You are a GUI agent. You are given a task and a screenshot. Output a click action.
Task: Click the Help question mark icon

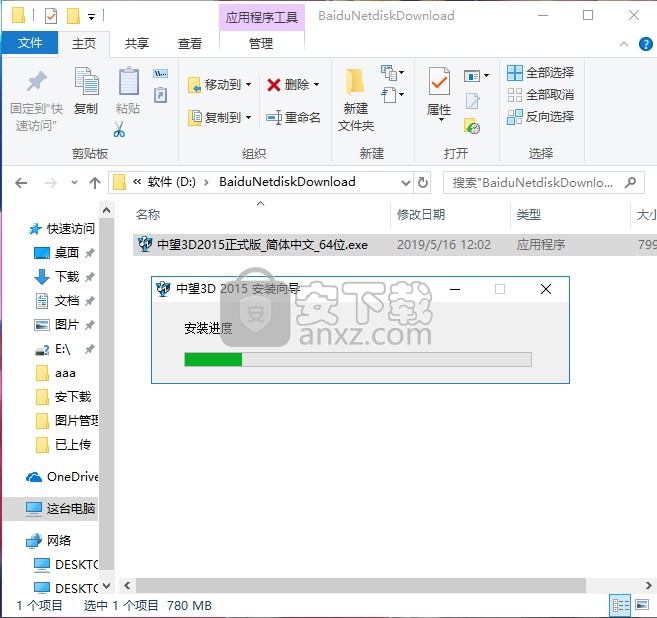point(645,44)
